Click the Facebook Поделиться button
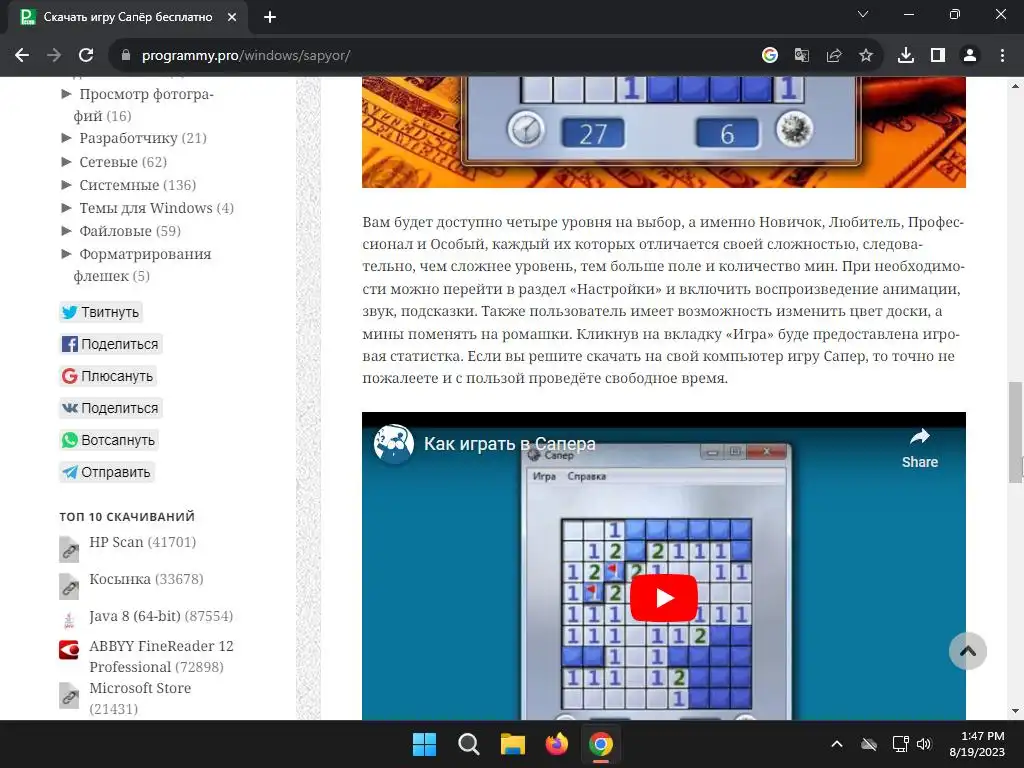The height and width of the screenshot is (768, 1024). (x=110, y=344)
